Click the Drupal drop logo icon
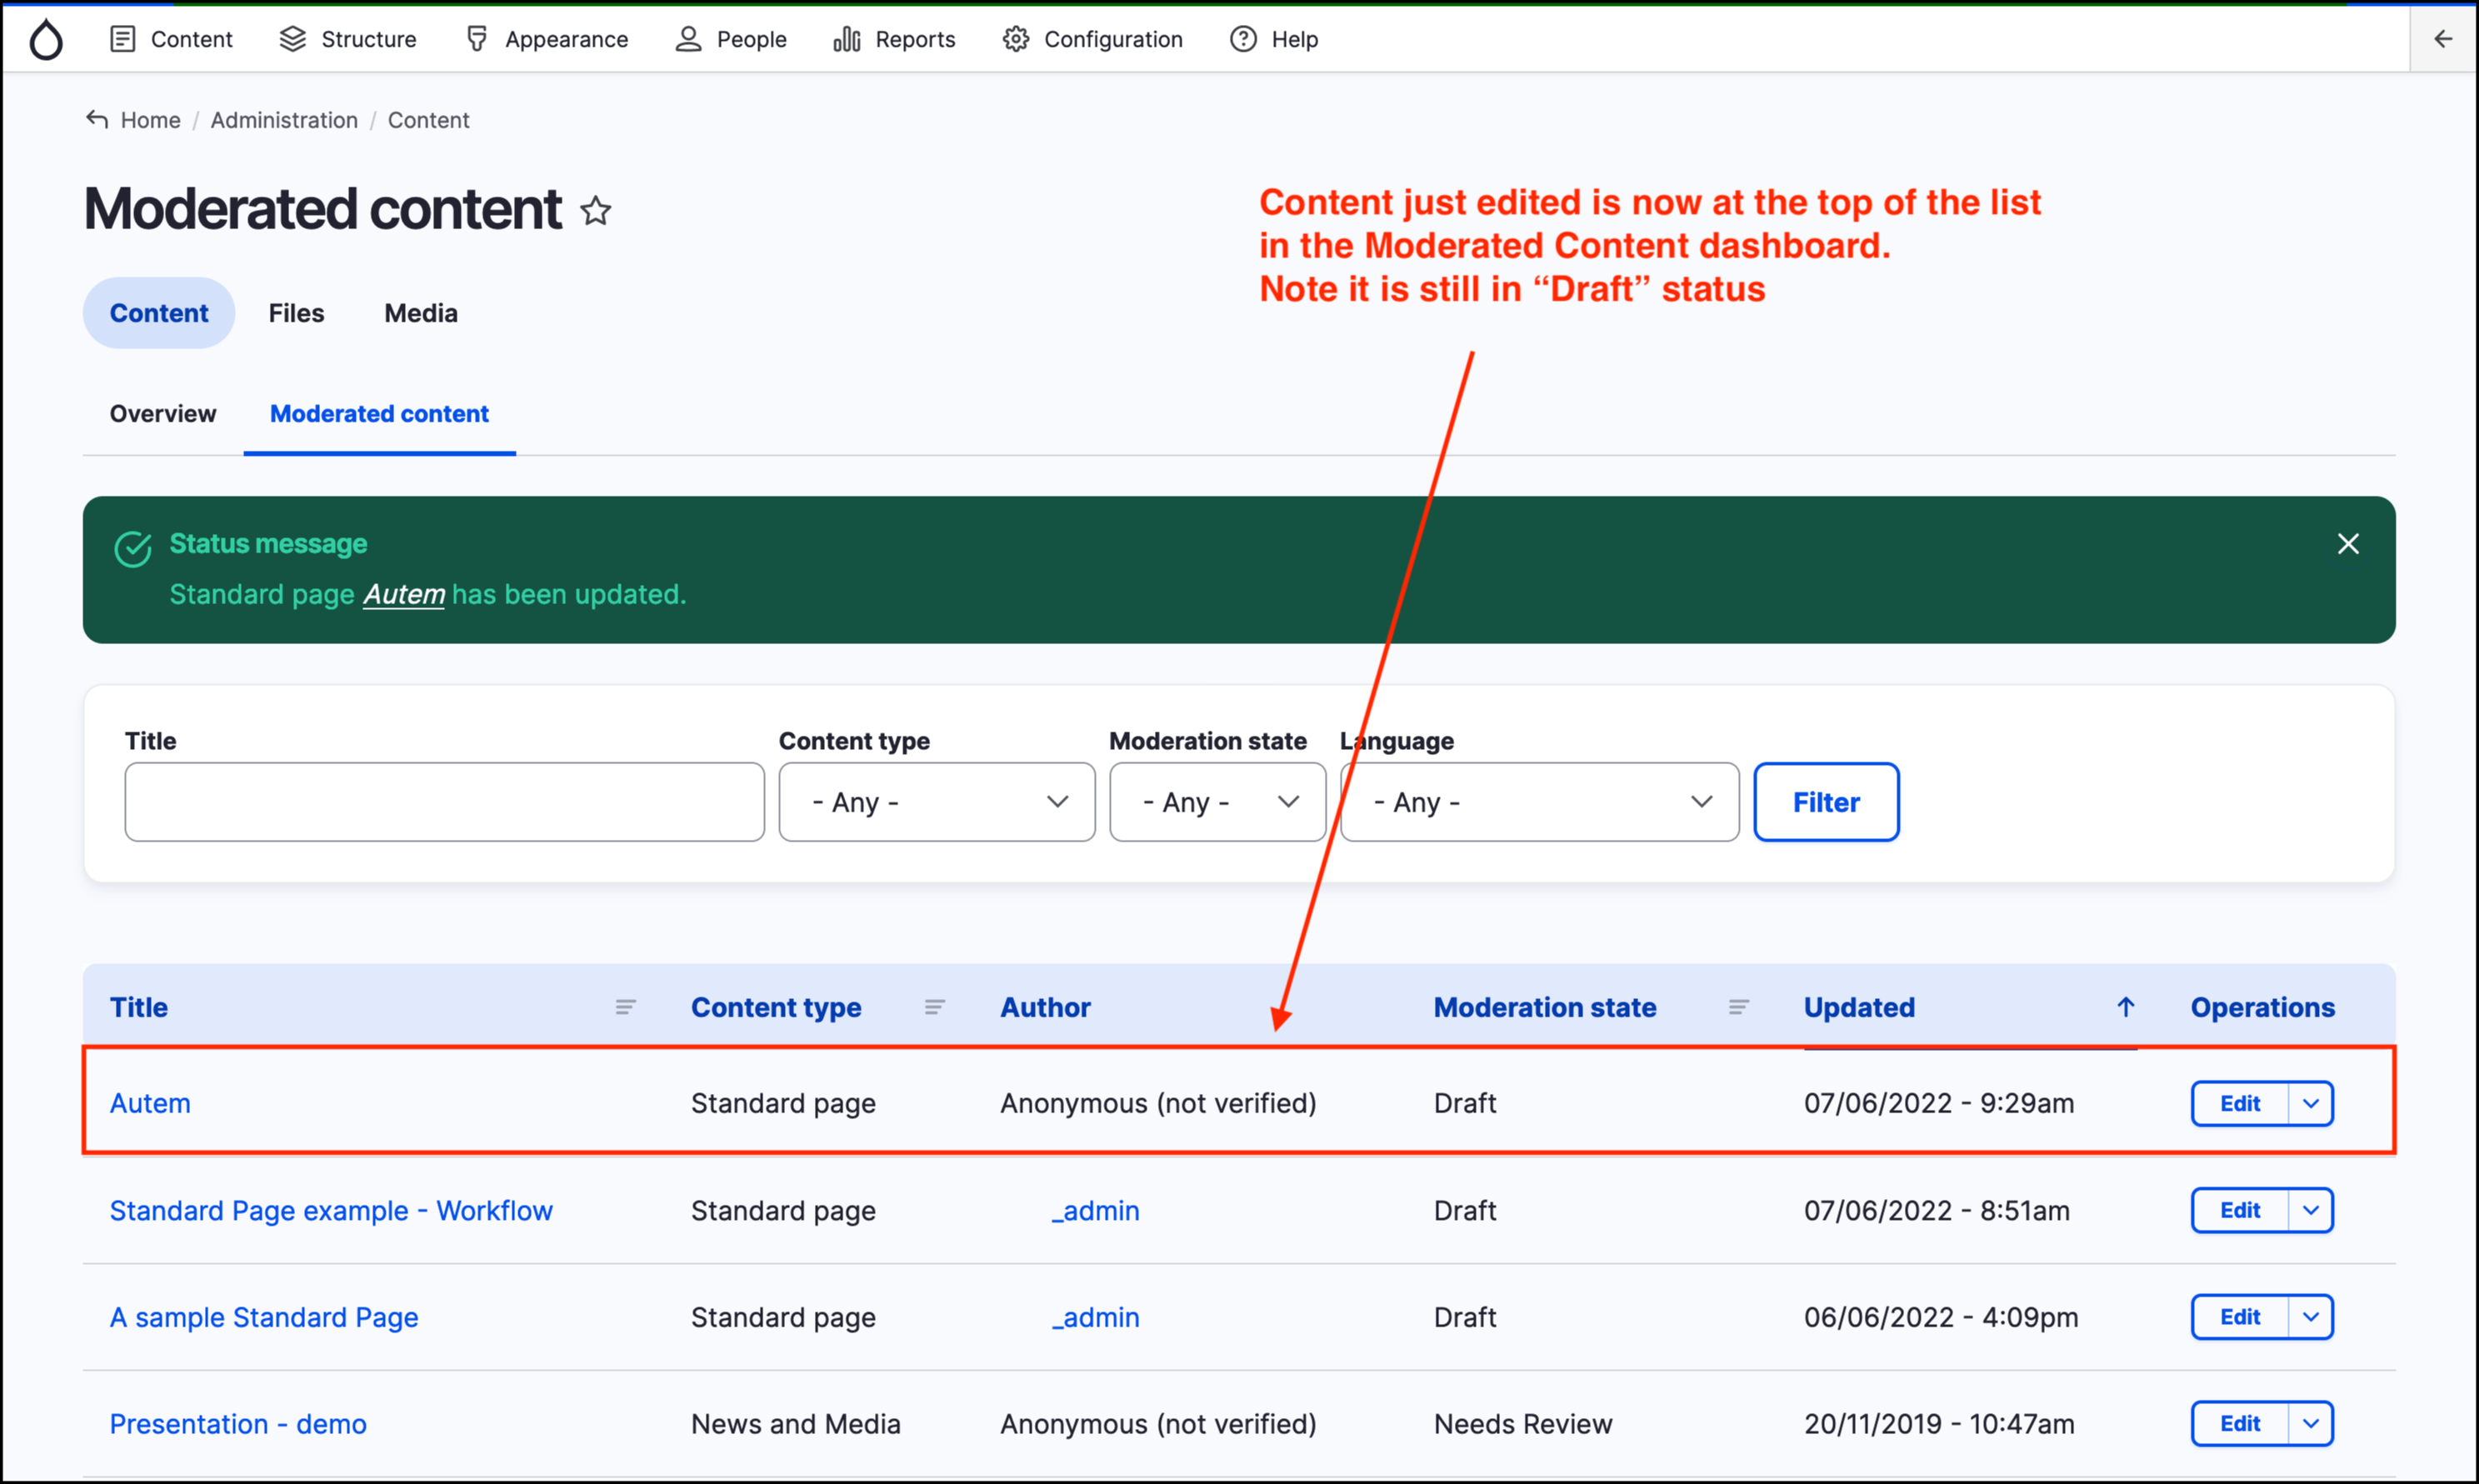 (x=46, y=40)
